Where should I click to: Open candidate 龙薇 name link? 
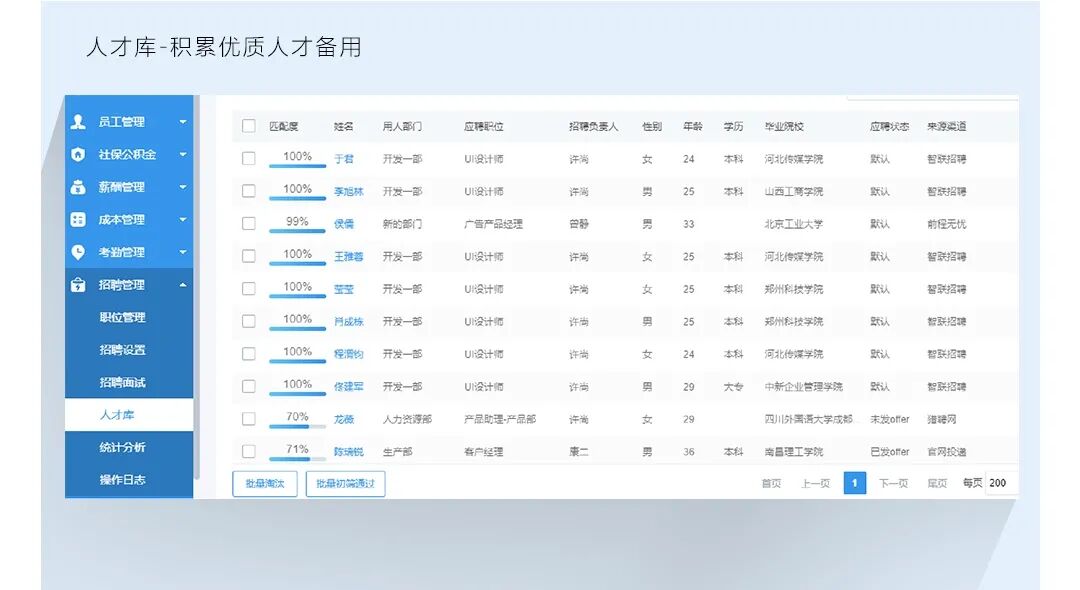tap(344, 419)
